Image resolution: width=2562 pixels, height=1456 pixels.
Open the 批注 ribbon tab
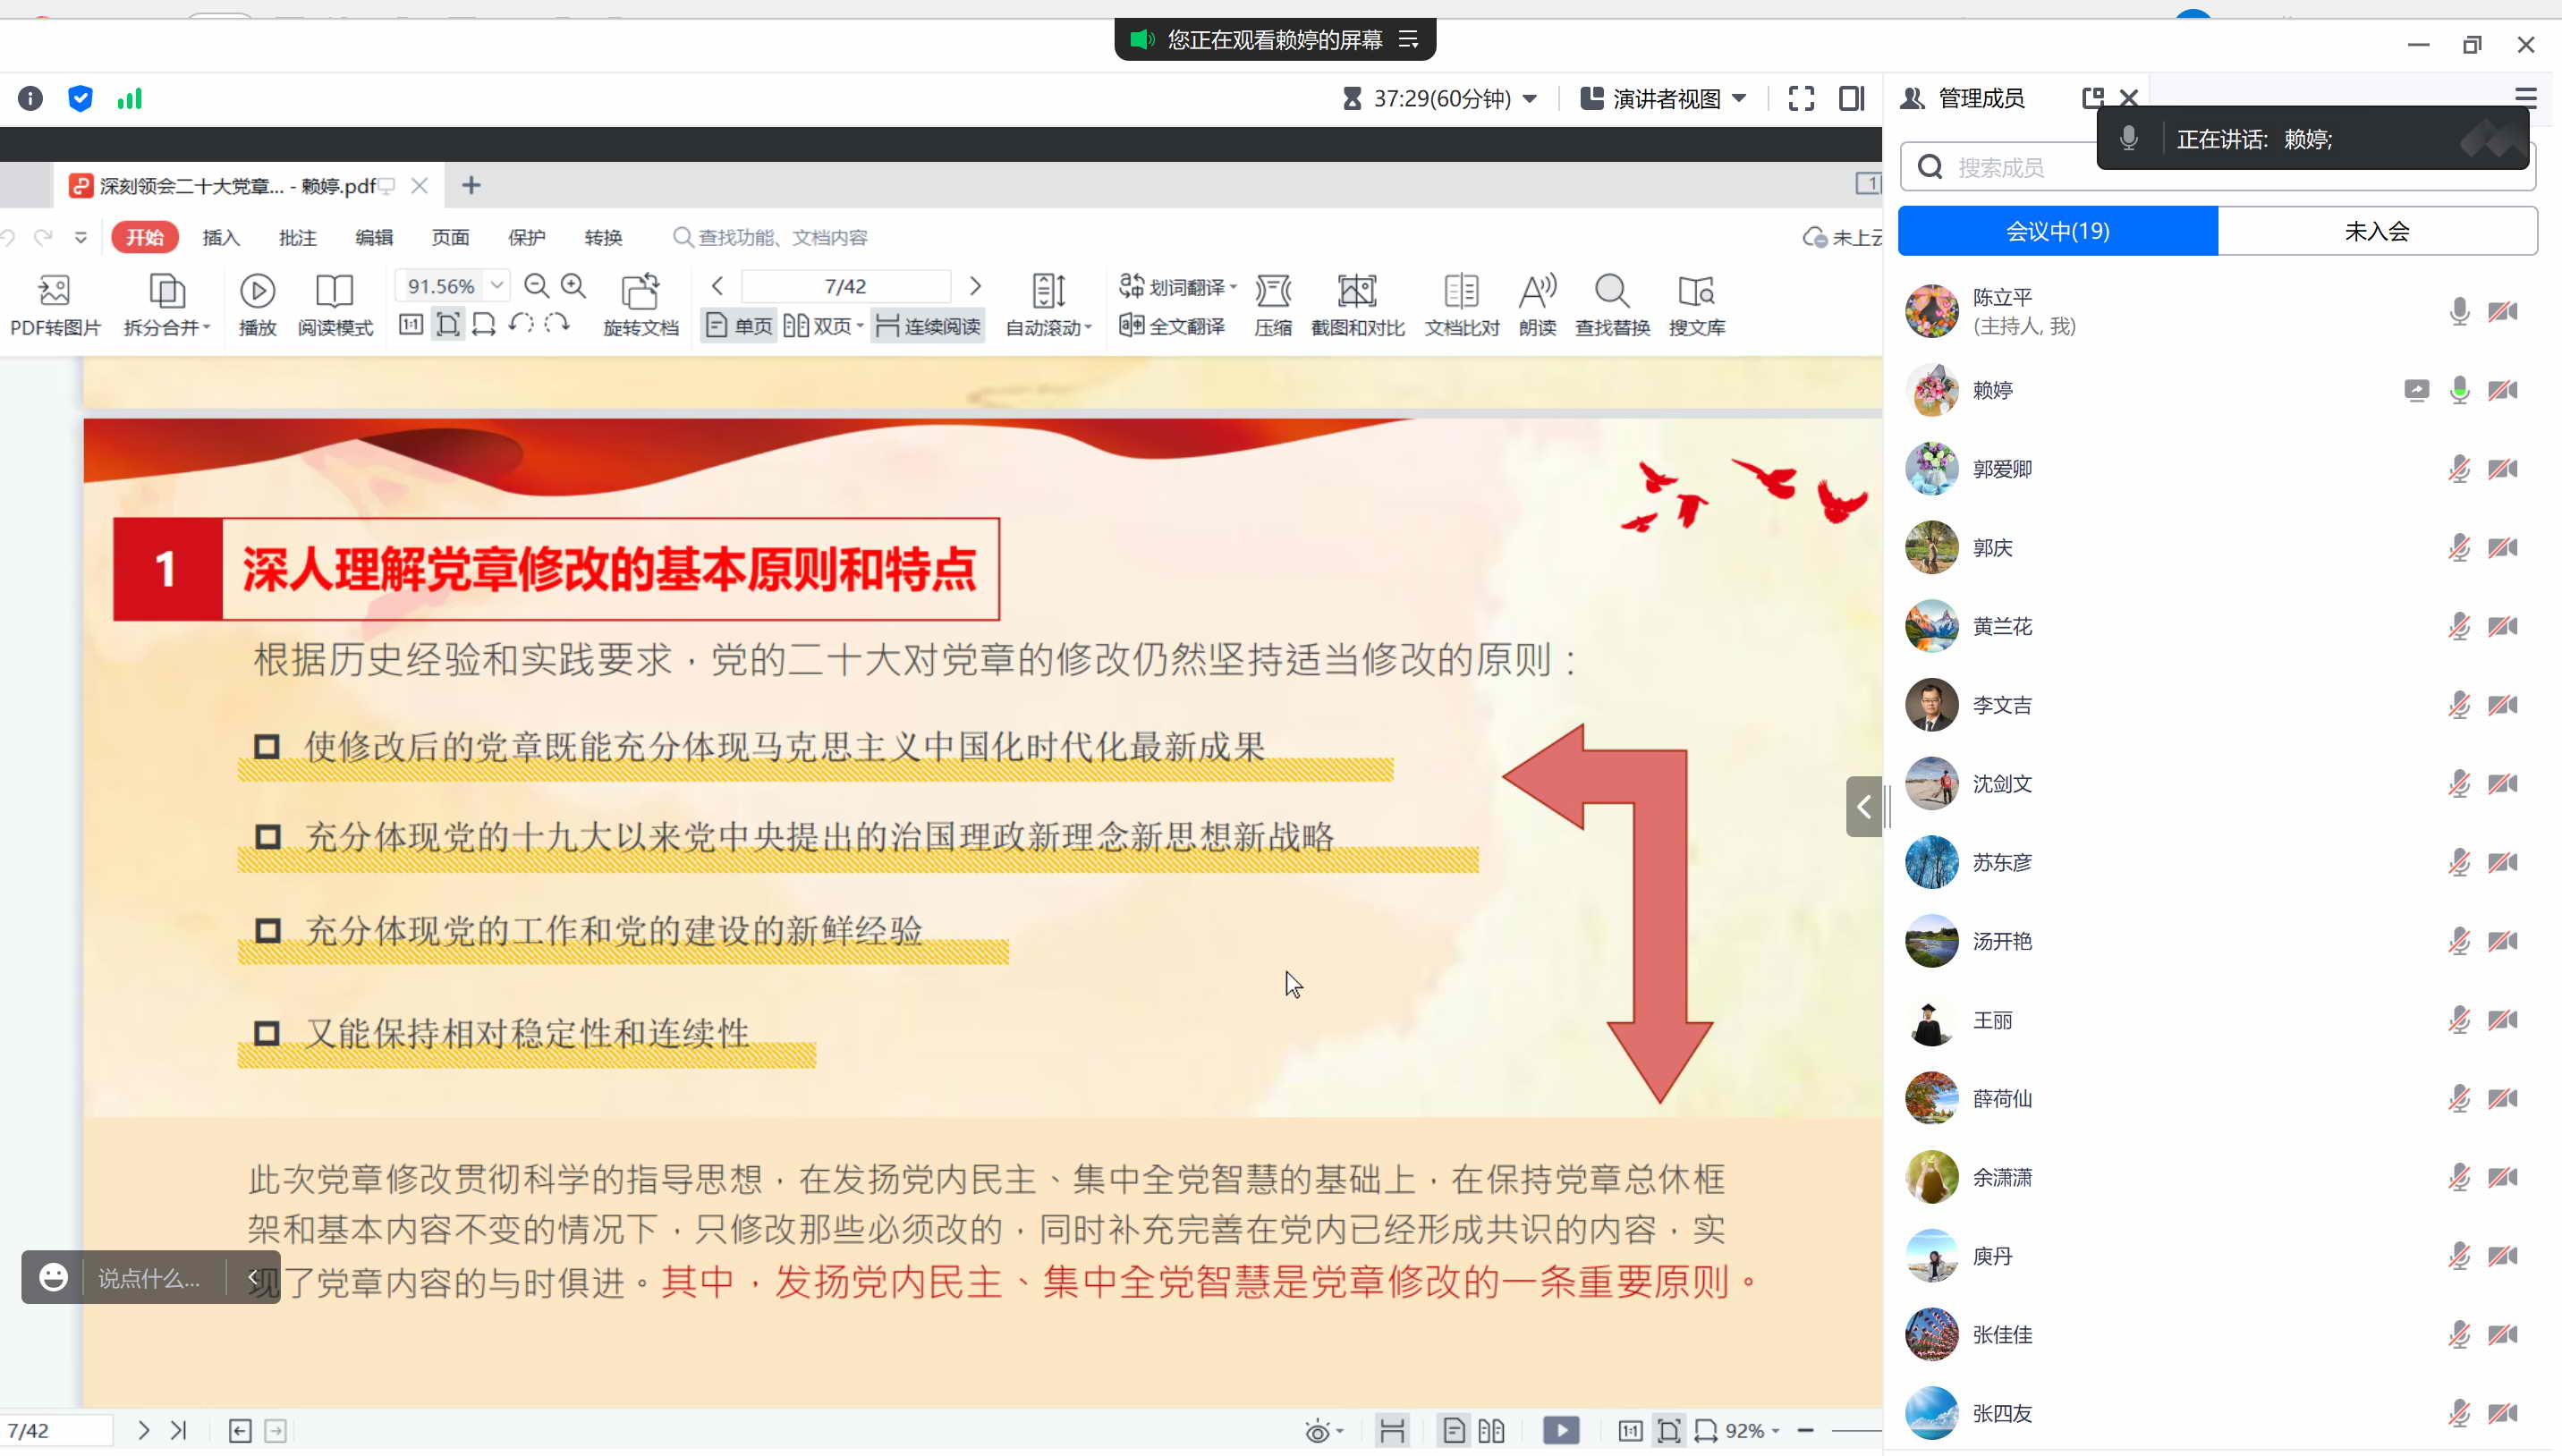[x=297, y=237]
